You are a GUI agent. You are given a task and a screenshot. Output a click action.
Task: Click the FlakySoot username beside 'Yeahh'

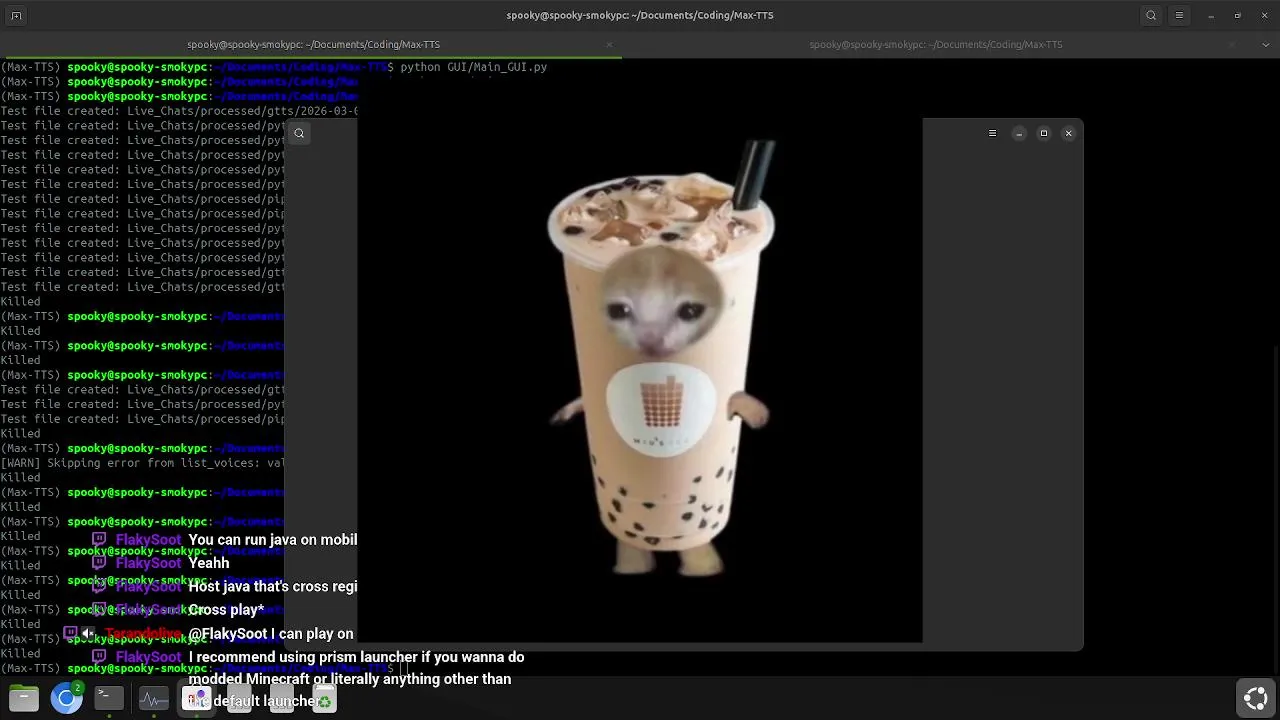click(x=148, y=563)
